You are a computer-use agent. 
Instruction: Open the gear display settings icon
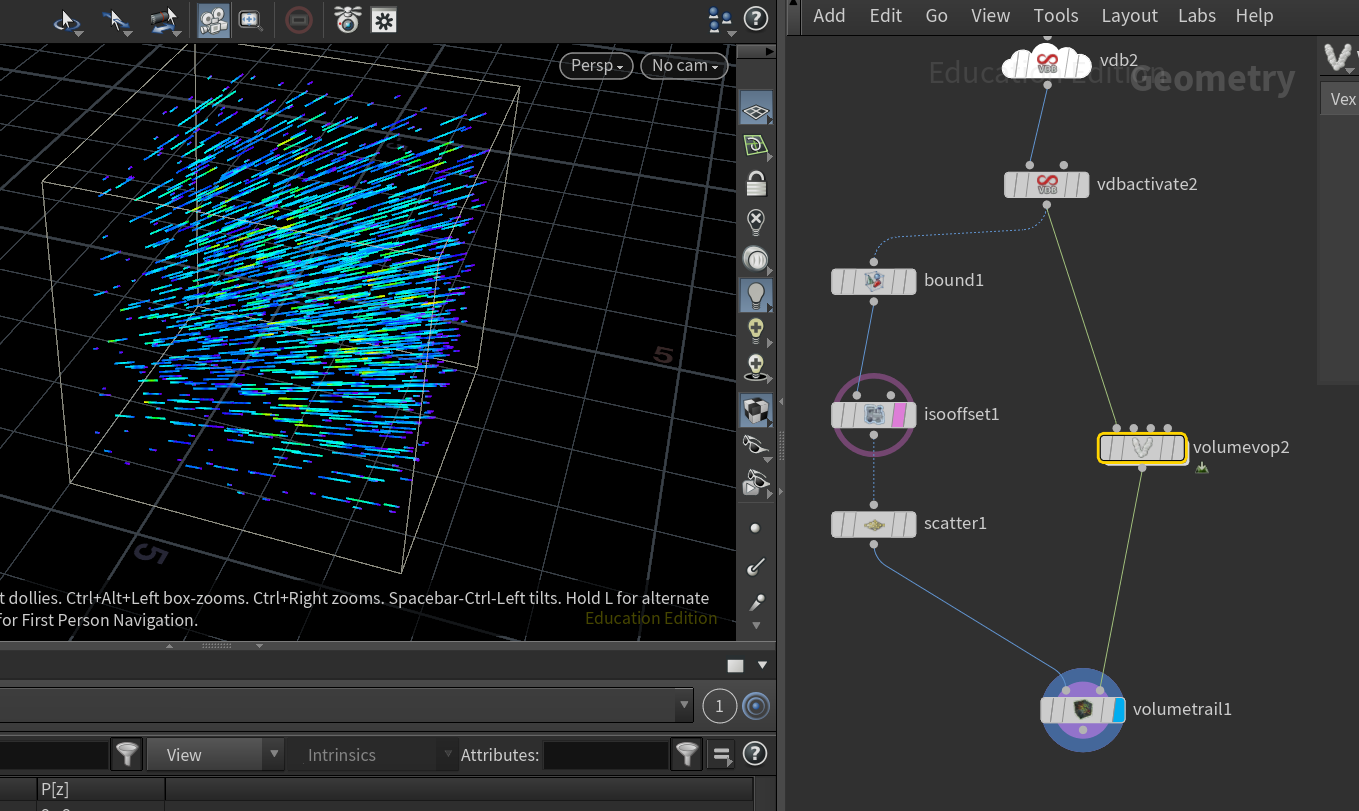(x=383, y=20)
